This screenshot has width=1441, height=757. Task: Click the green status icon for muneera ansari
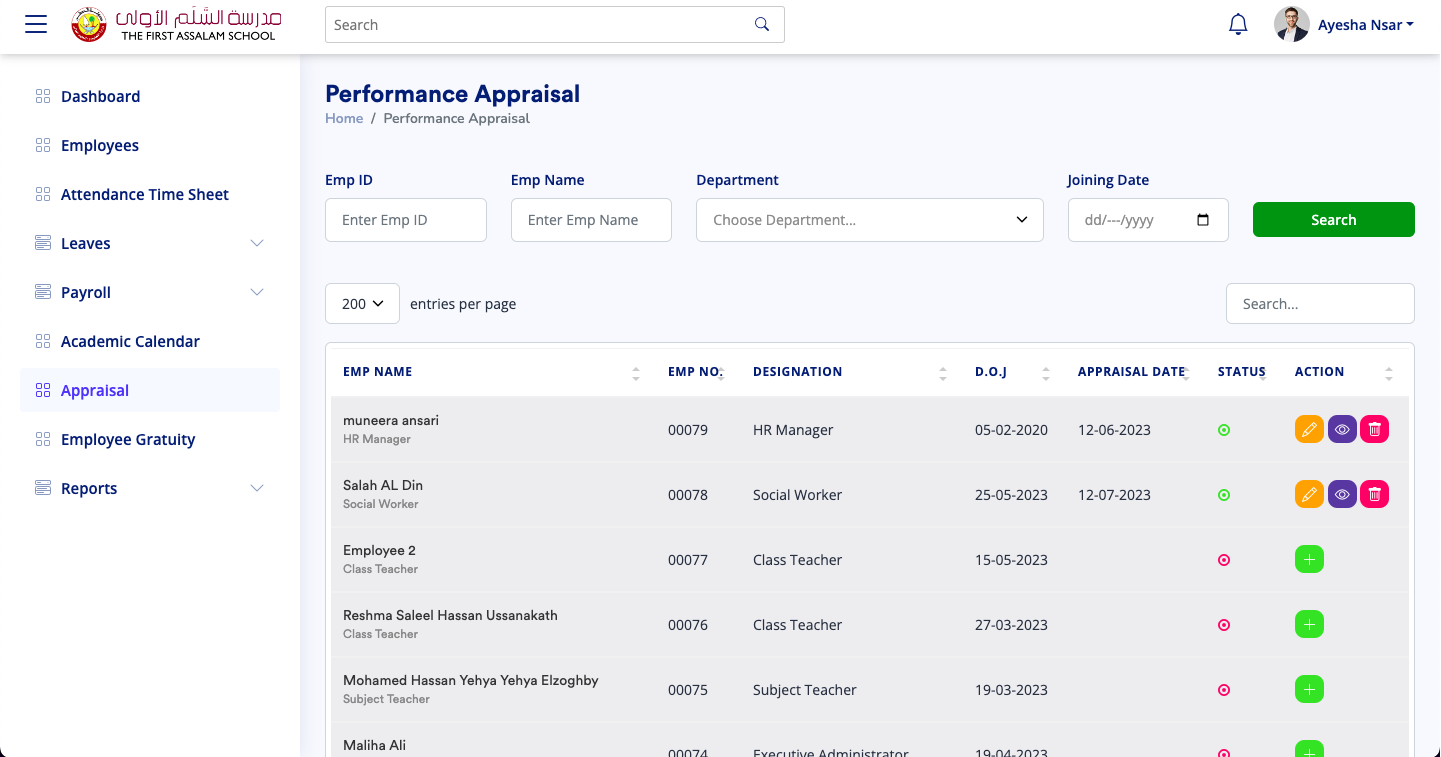pyautogui.click(x=1224, y=429)
